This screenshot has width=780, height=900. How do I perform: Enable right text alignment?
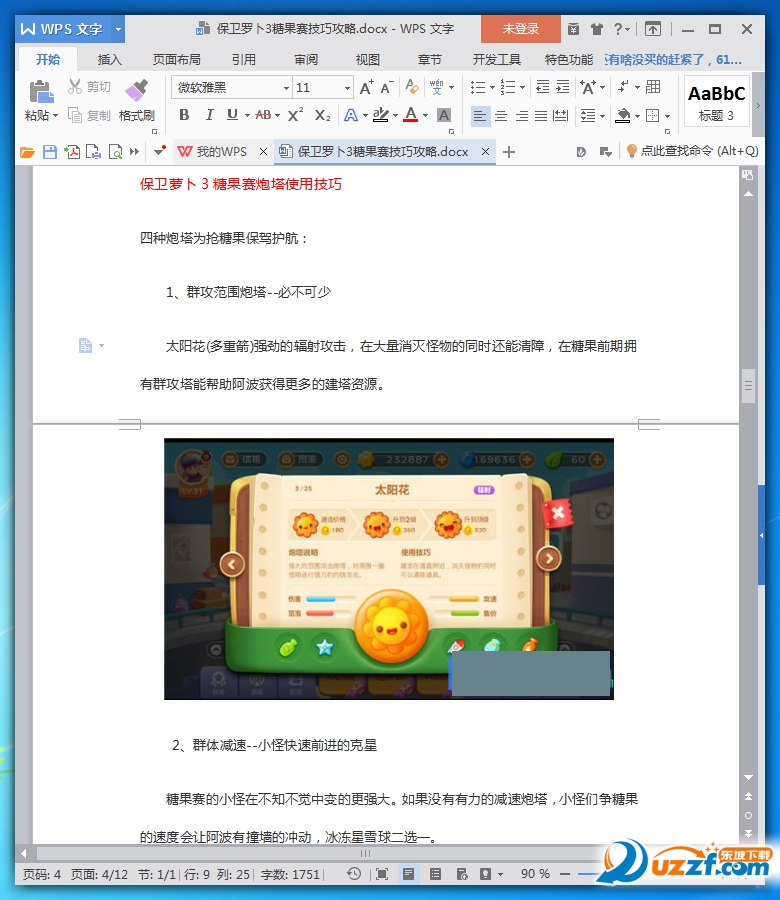(521, 116)
